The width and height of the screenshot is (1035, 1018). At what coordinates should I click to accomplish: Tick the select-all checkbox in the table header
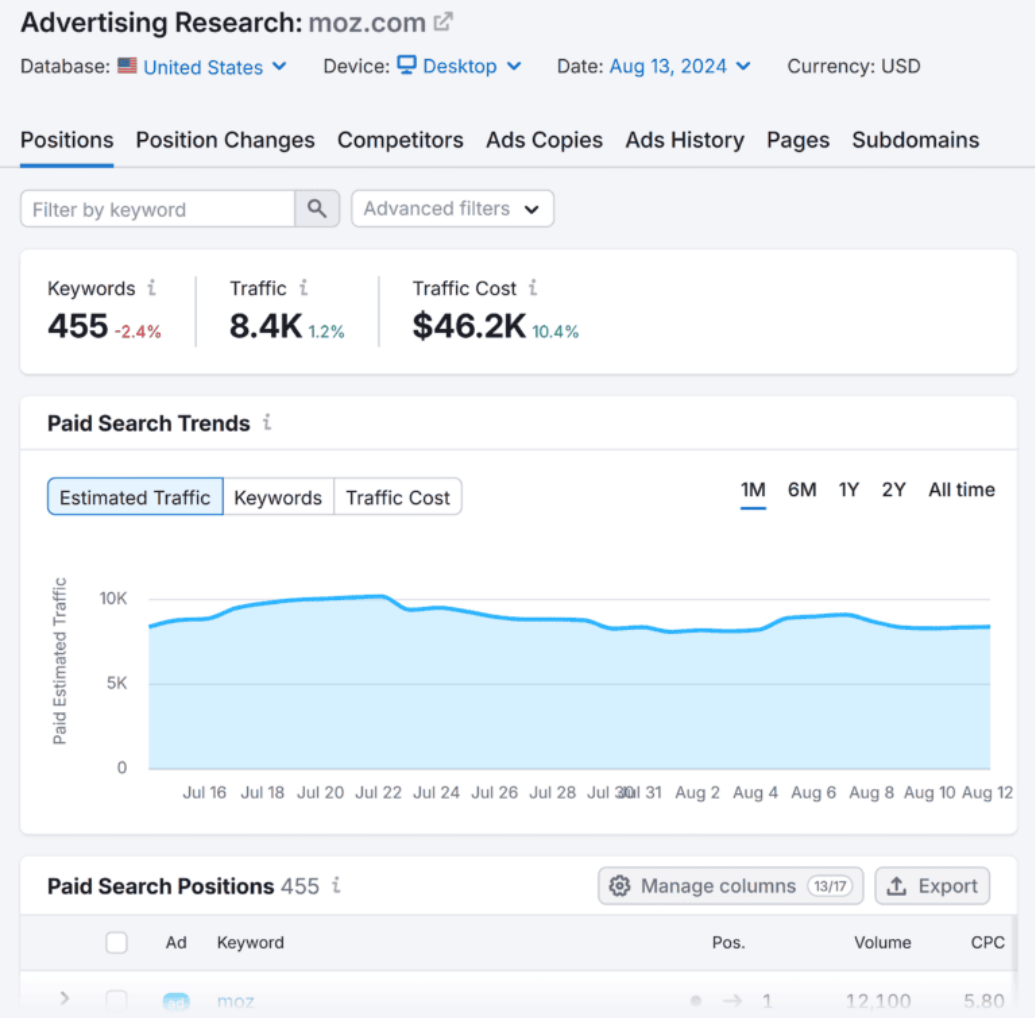116,942
